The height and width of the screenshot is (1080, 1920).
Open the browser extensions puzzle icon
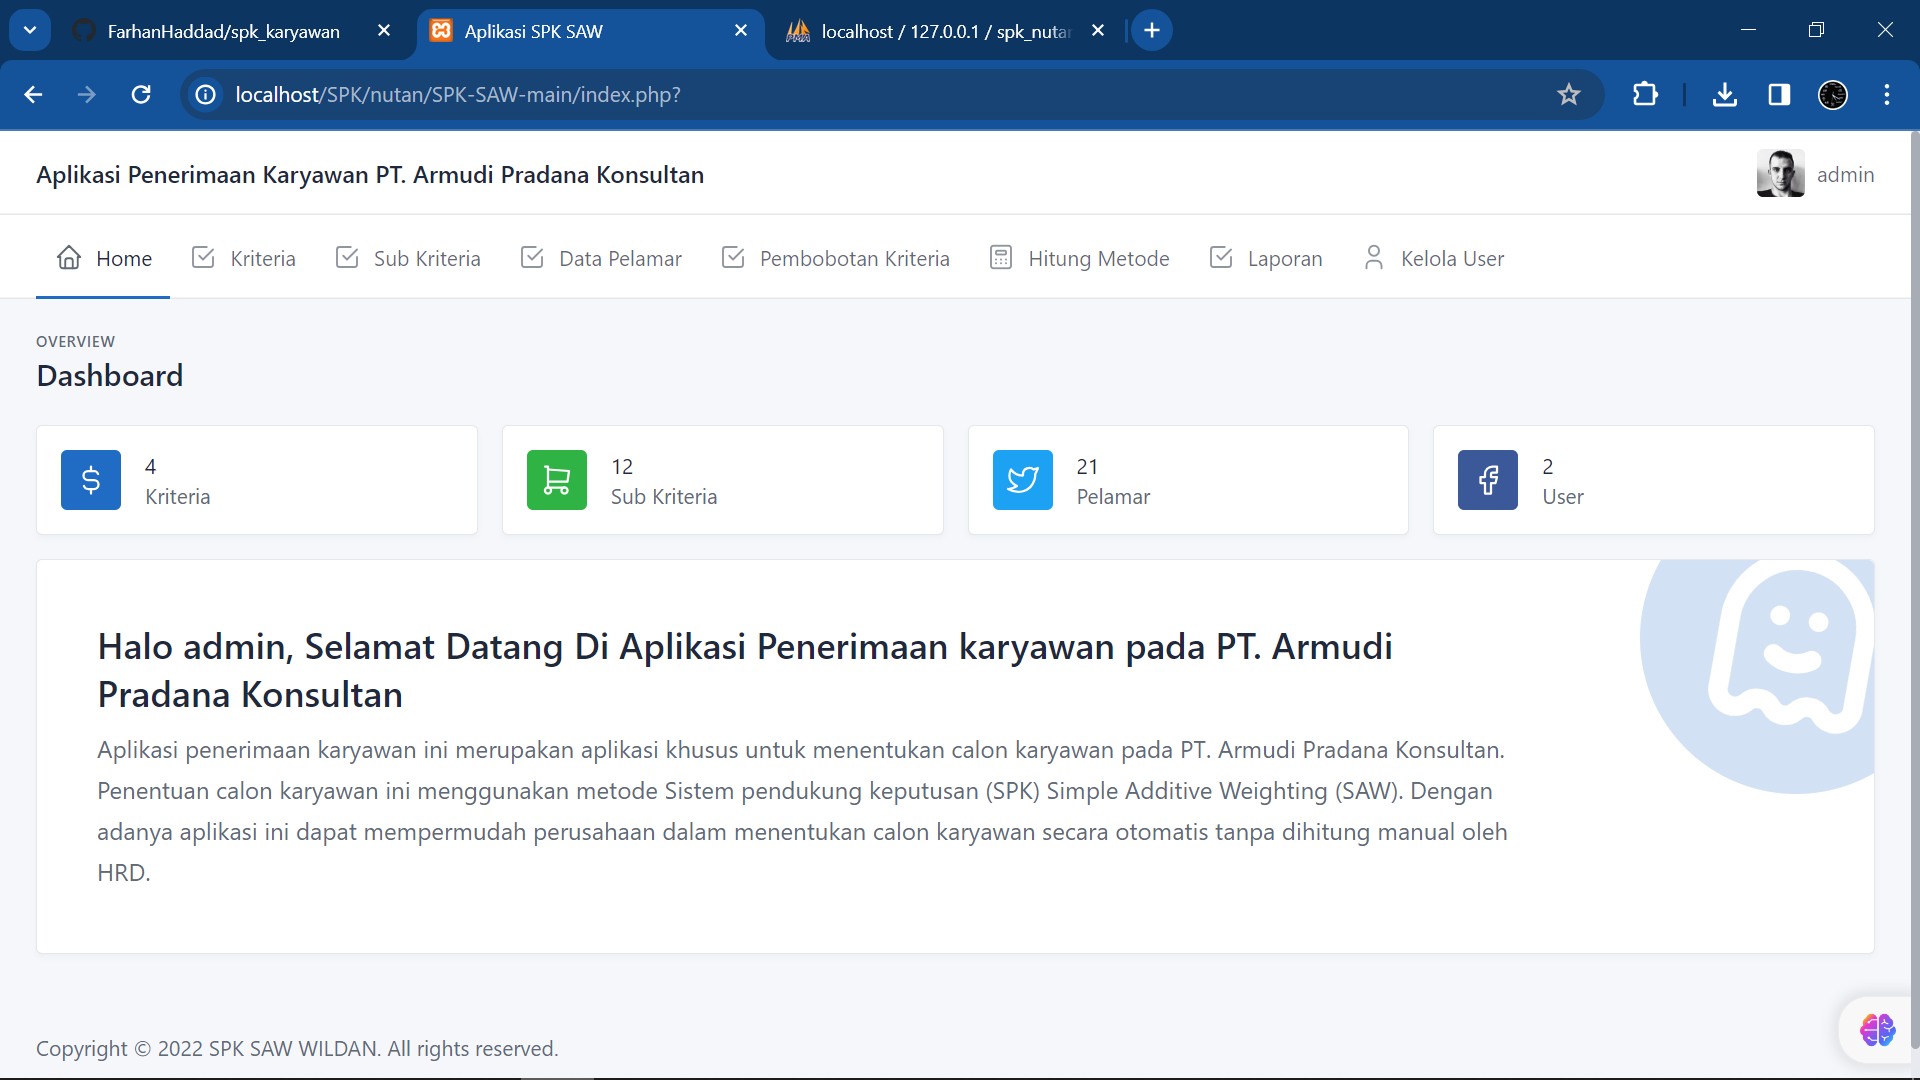click(1645, 95)
